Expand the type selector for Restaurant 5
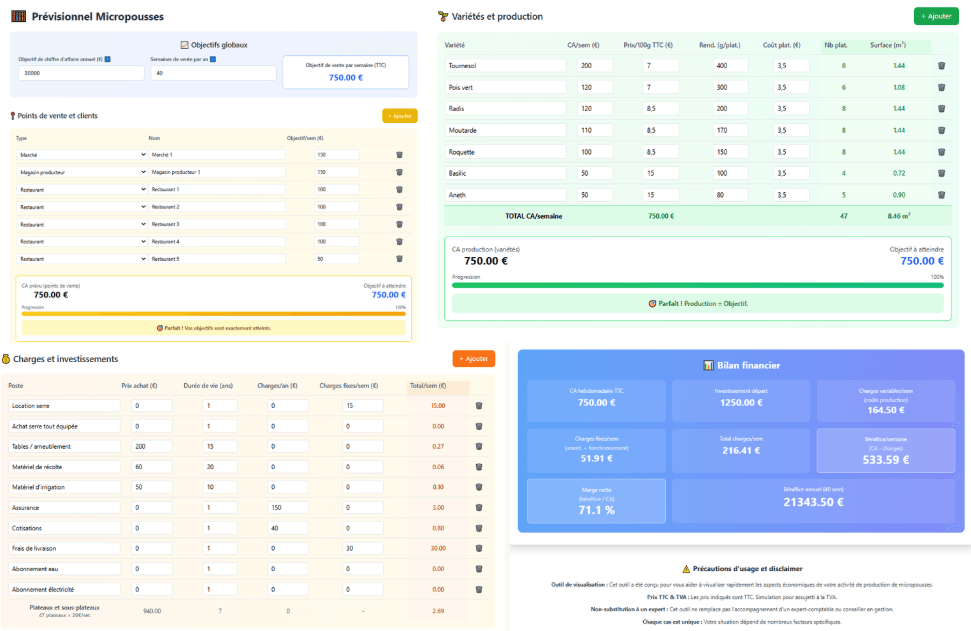The image size is (971, 631). click(82, 259)
